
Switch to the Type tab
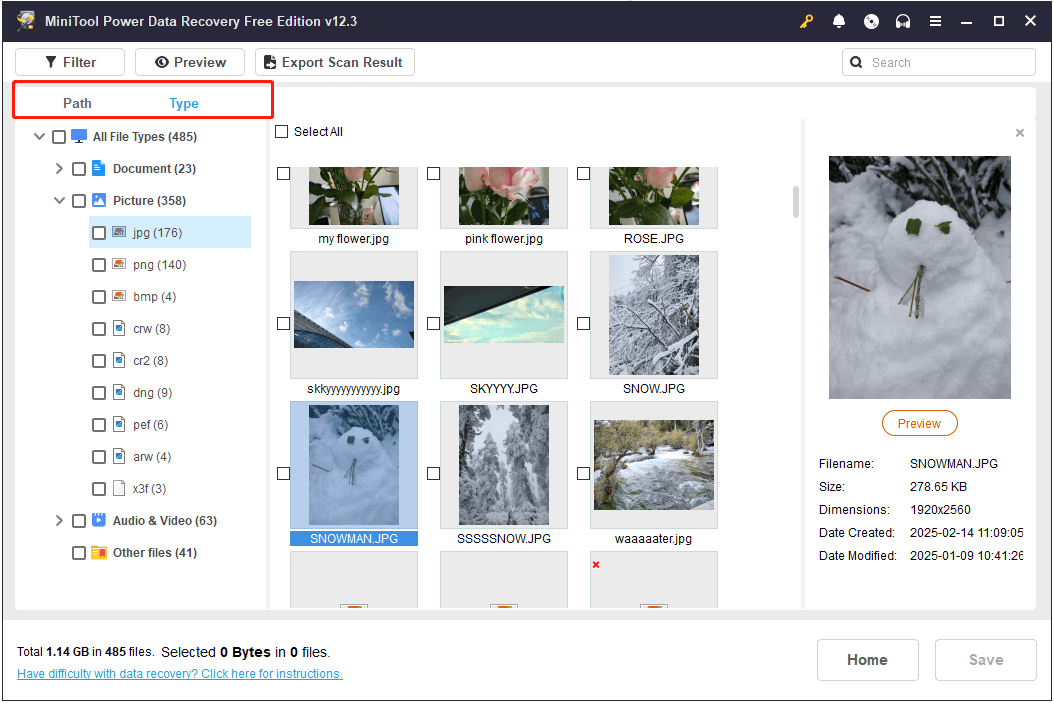184,103
